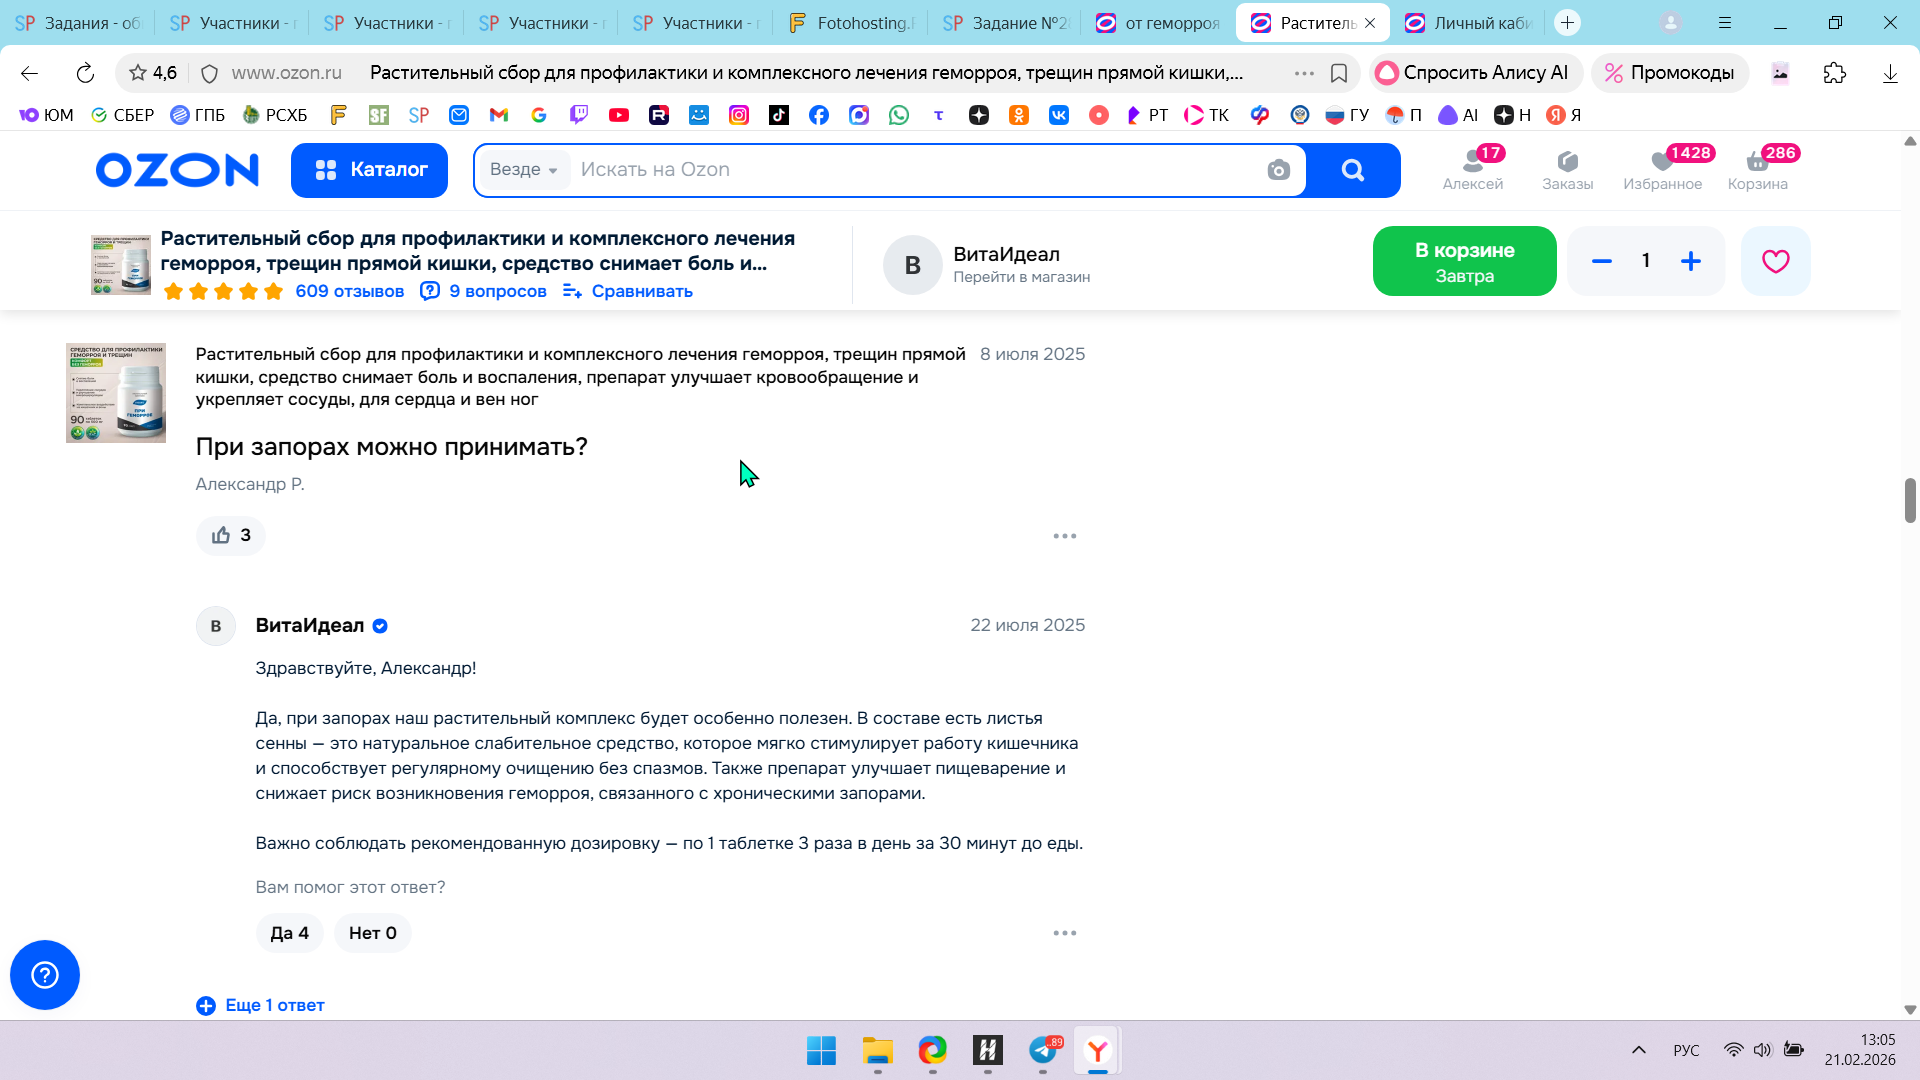Increase quantity with plus button
Screen dimensions: 1920x1080
(1691, 261)
